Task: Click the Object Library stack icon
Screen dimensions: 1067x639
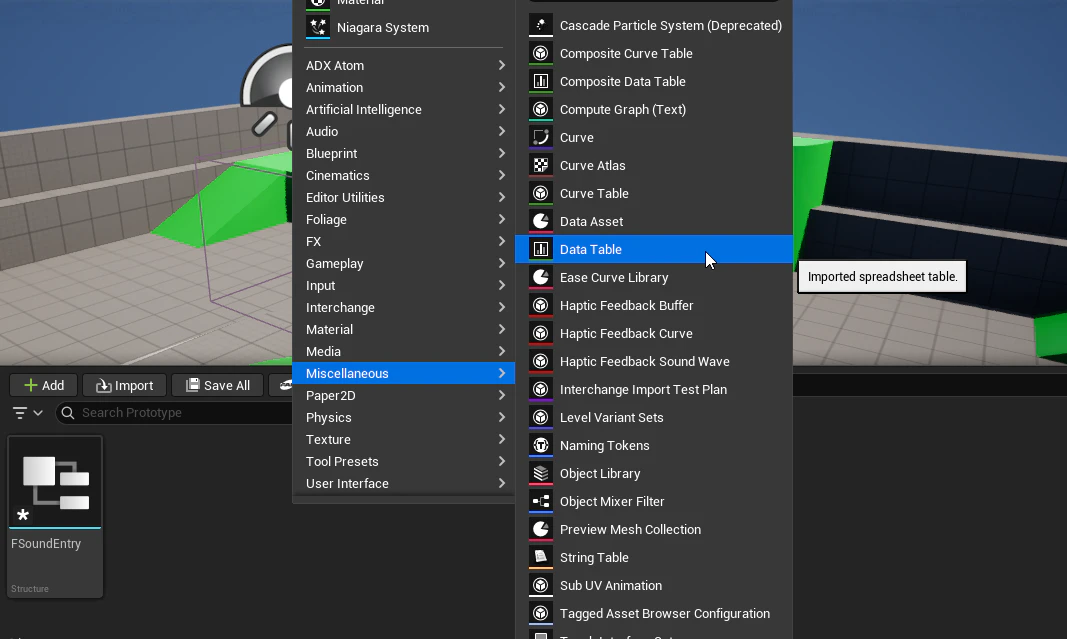Action: (540, 473)
